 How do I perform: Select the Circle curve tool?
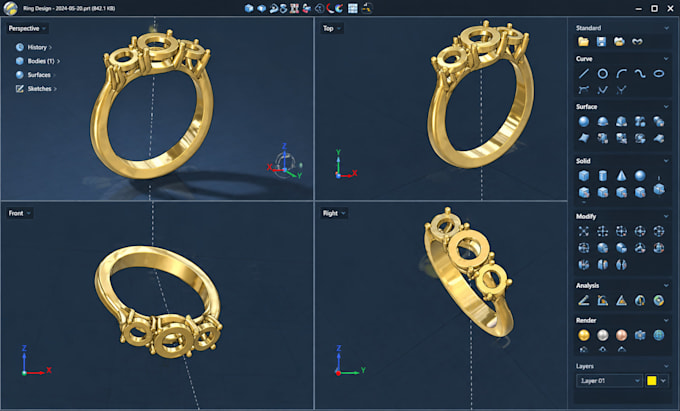(x=602, y=74)
